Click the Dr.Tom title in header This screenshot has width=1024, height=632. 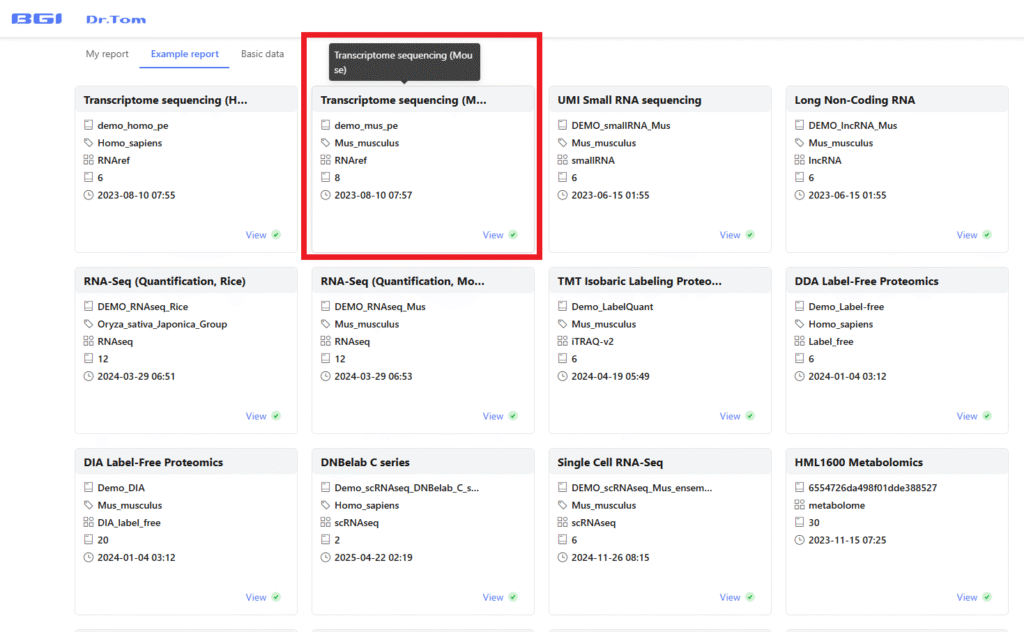point(108,19)
